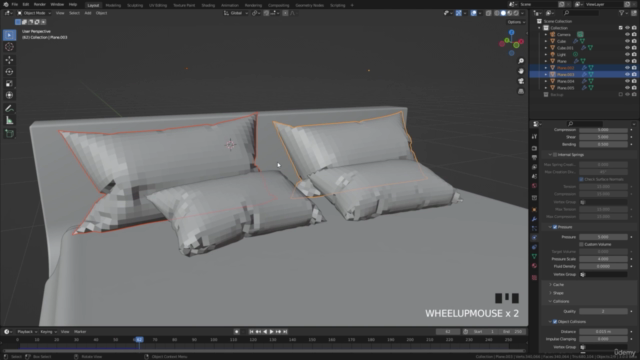Open the timeline Keying popover
This screenshot has height=360, width=640.
(48, 332)
